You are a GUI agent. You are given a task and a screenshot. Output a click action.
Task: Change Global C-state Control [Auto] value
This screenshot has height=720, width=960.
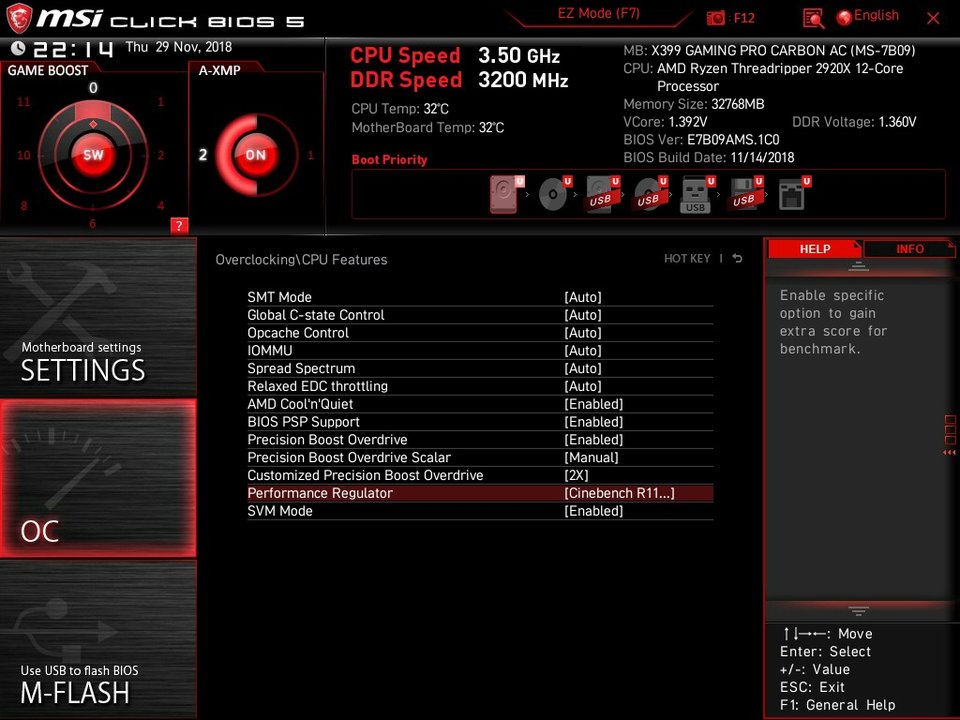[583, 315]
